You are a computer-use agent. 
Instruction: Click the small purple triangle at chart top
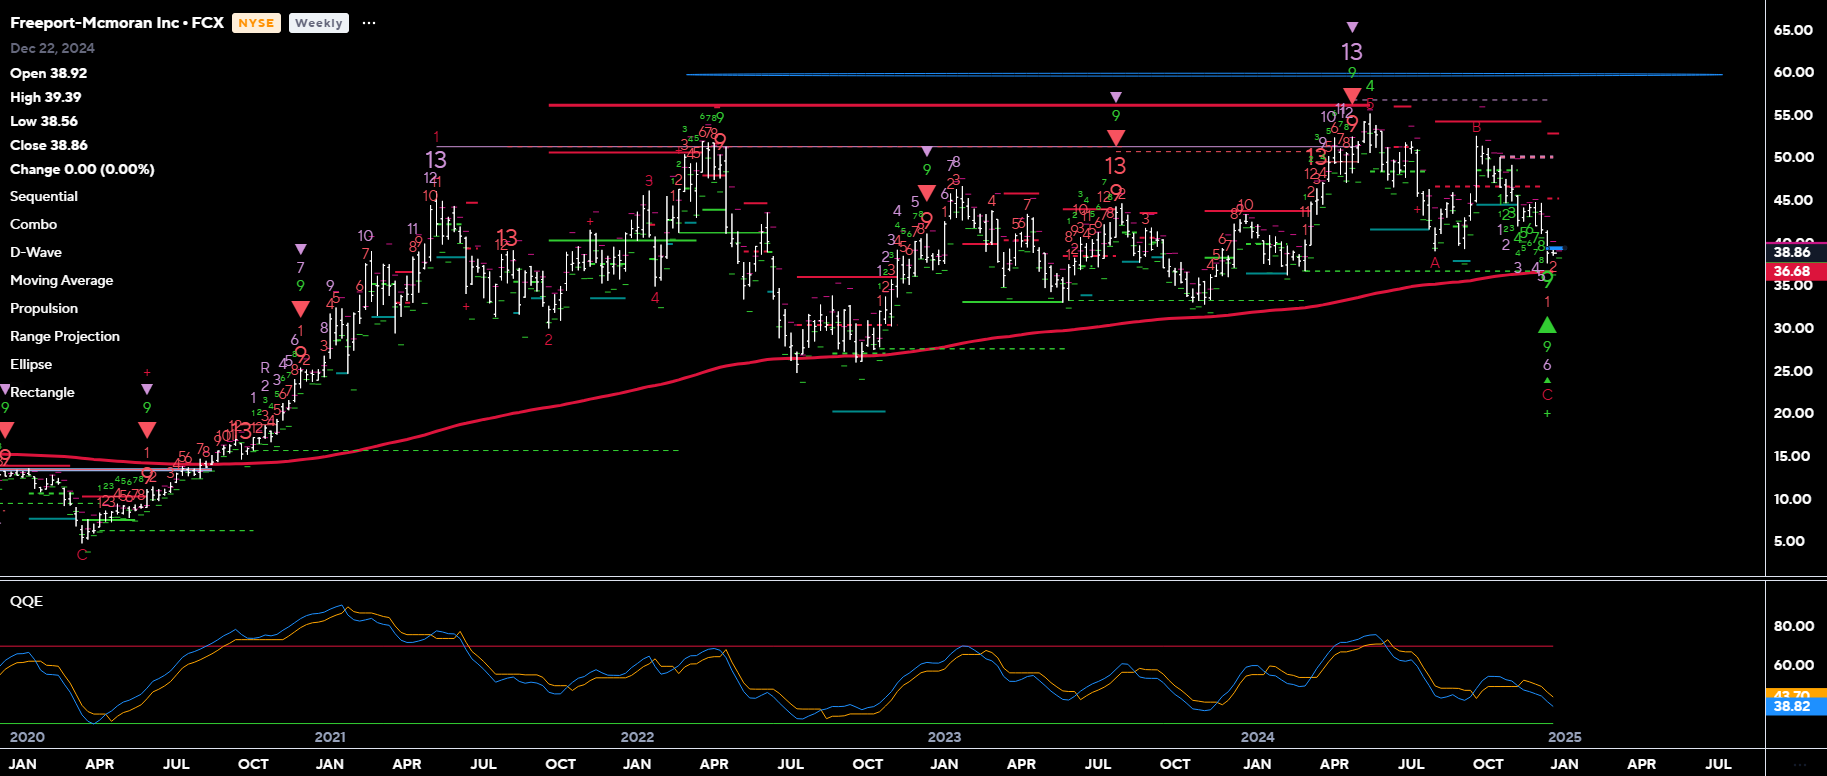click(1352, 27)
